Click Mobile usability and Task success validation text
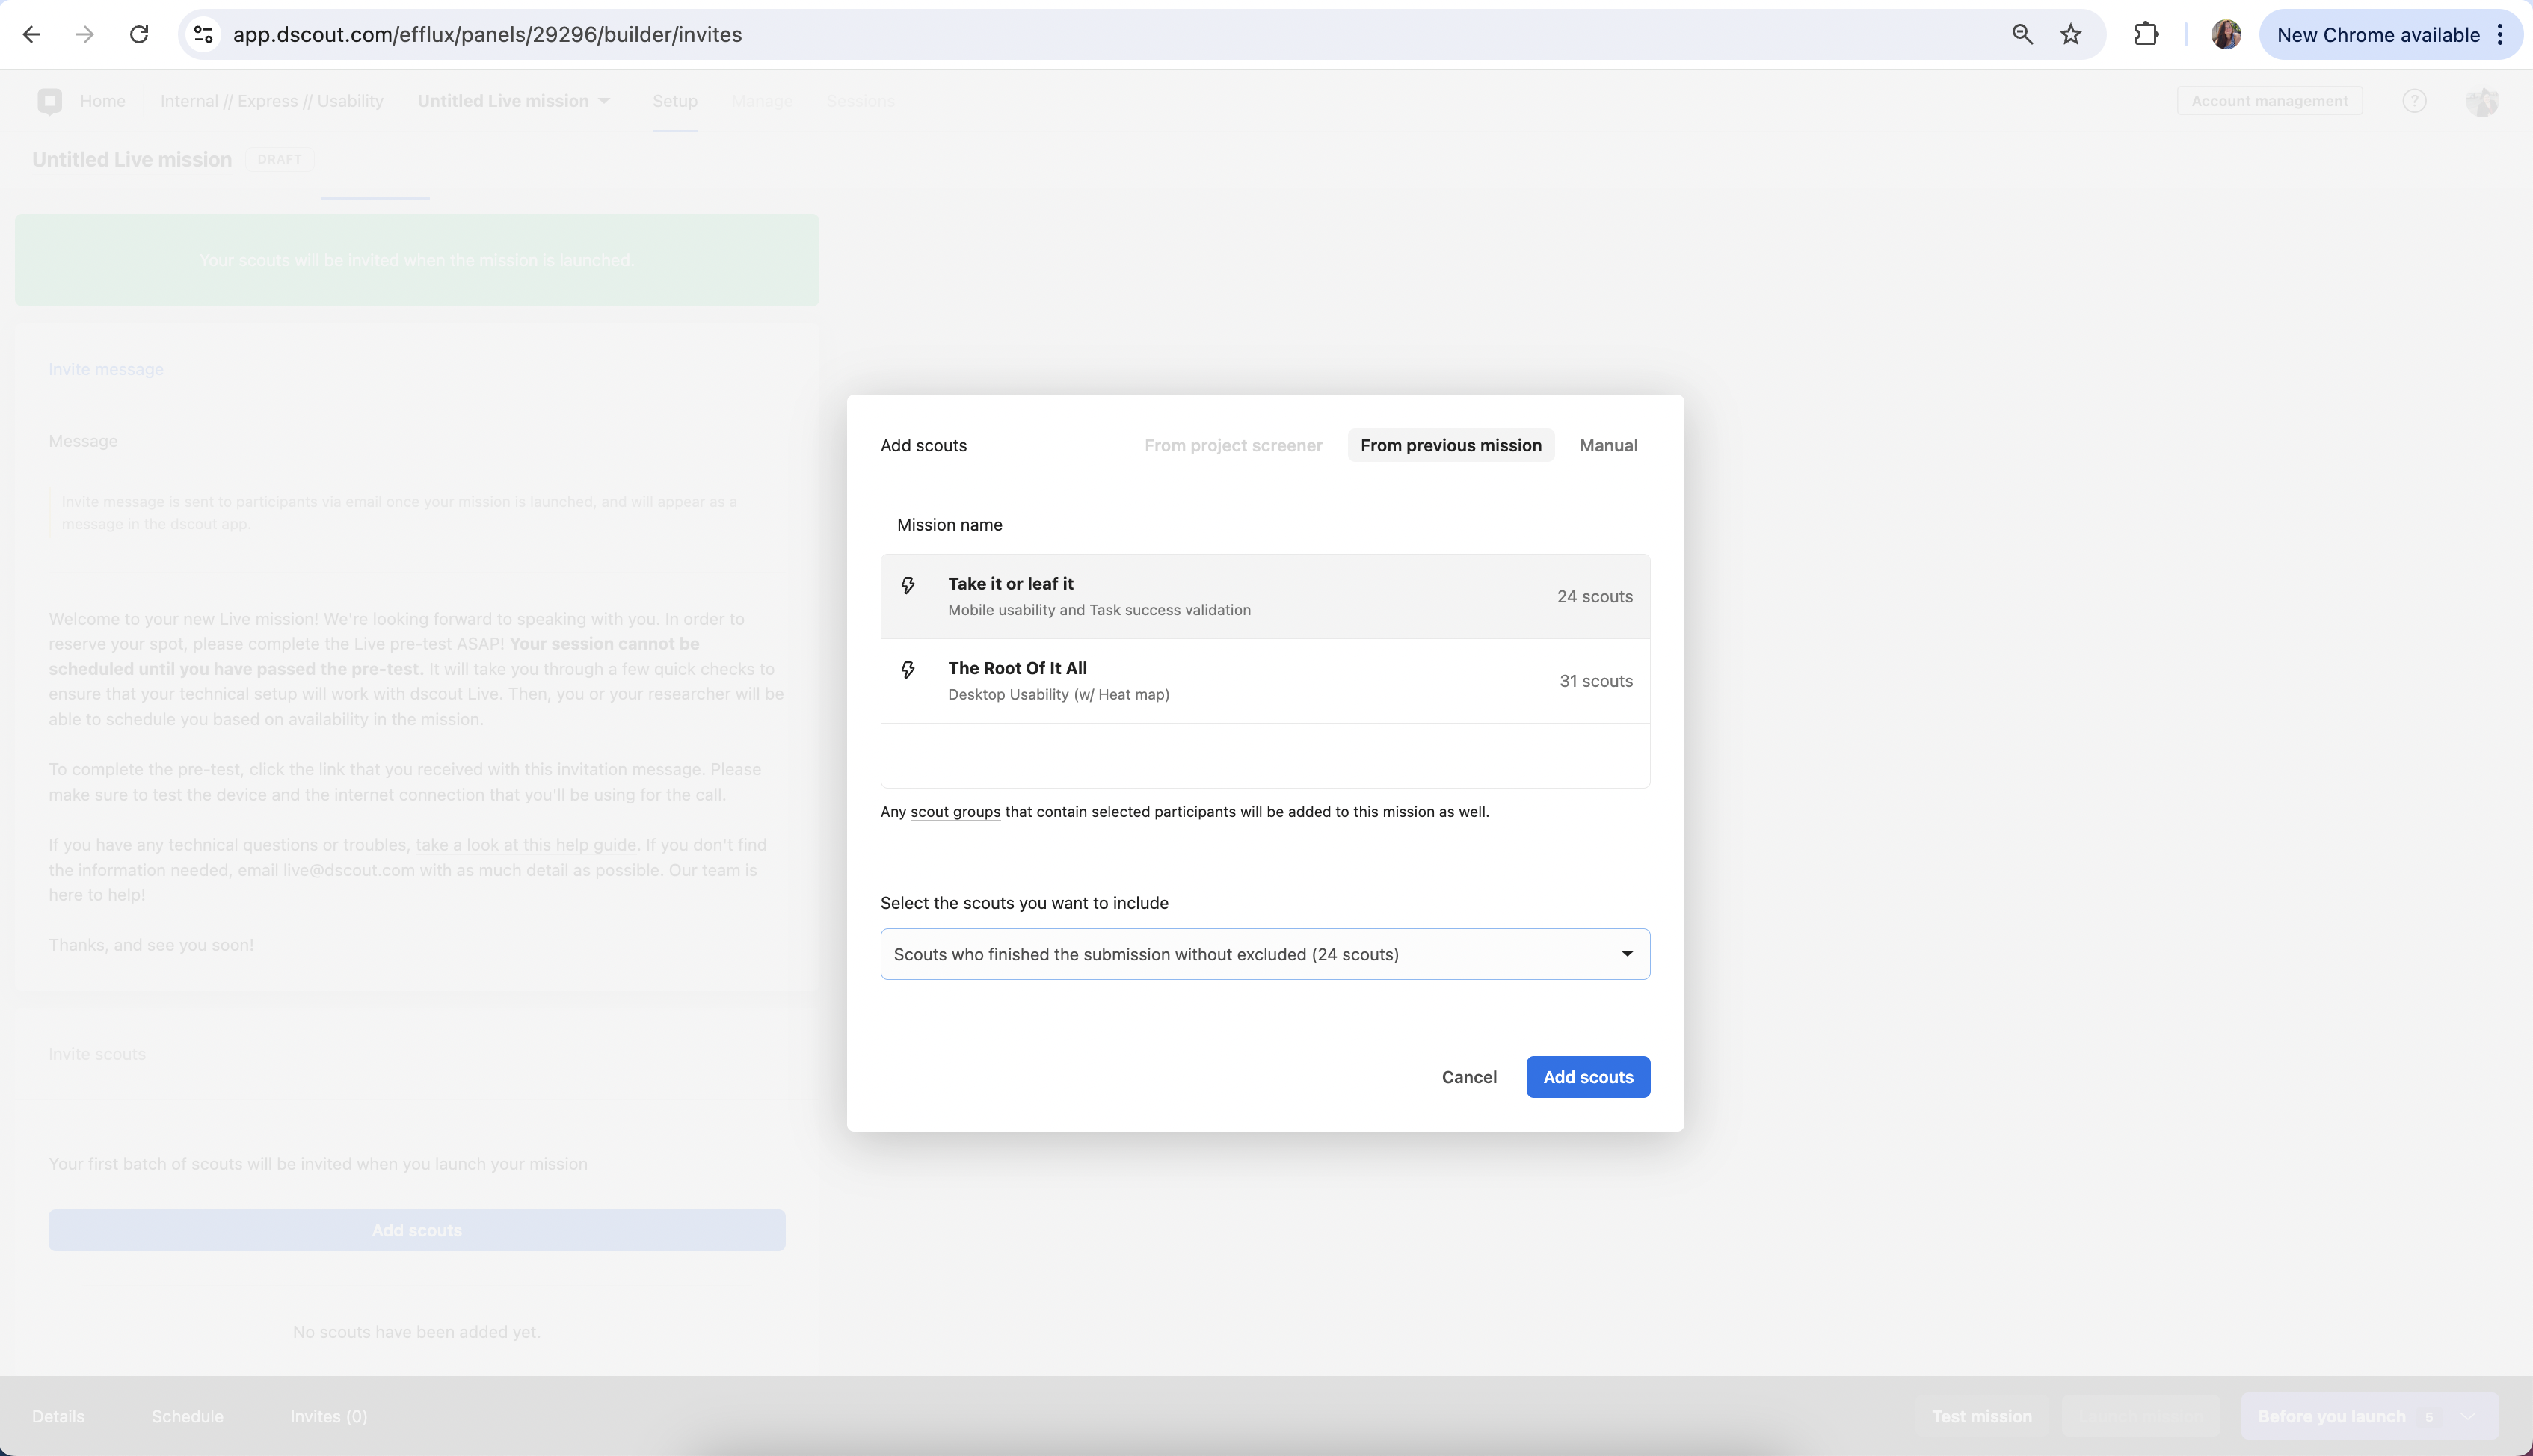Image resolution: width=2533 pixels, height=1456 pixels. (1099, 610)
